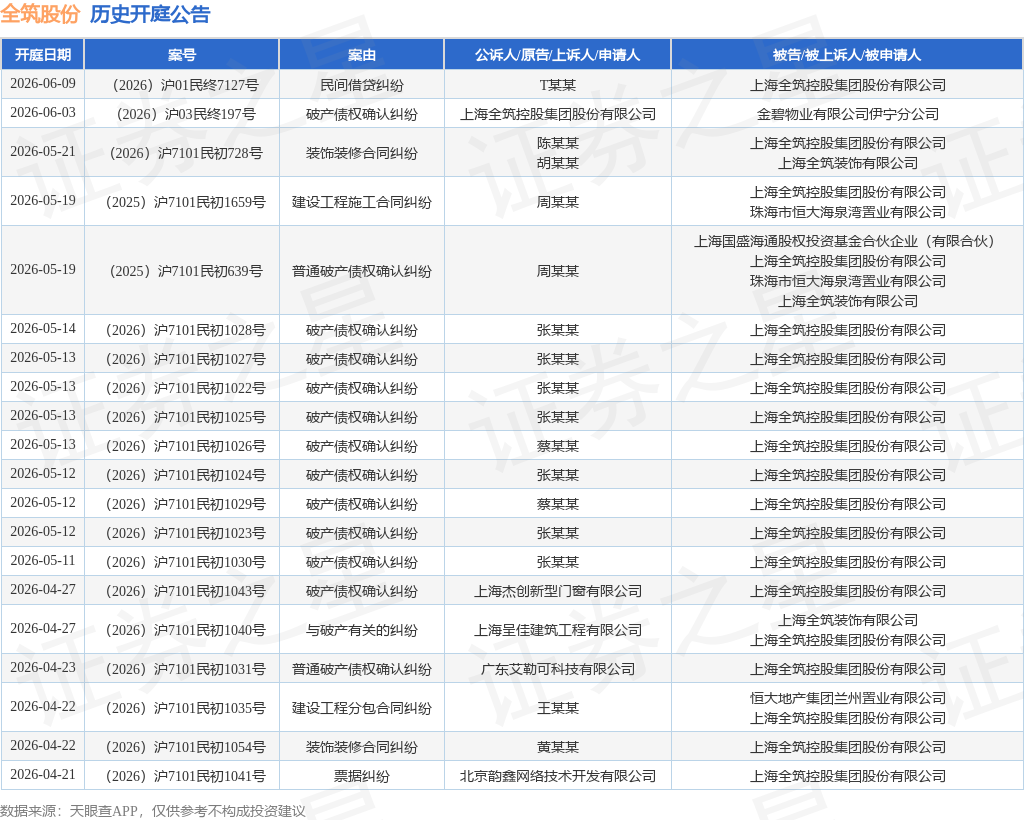This screenshot has width=1024, height=820.
Task: Click the 数据来源 天眼查APP footer note
Action: pos(153,810)
